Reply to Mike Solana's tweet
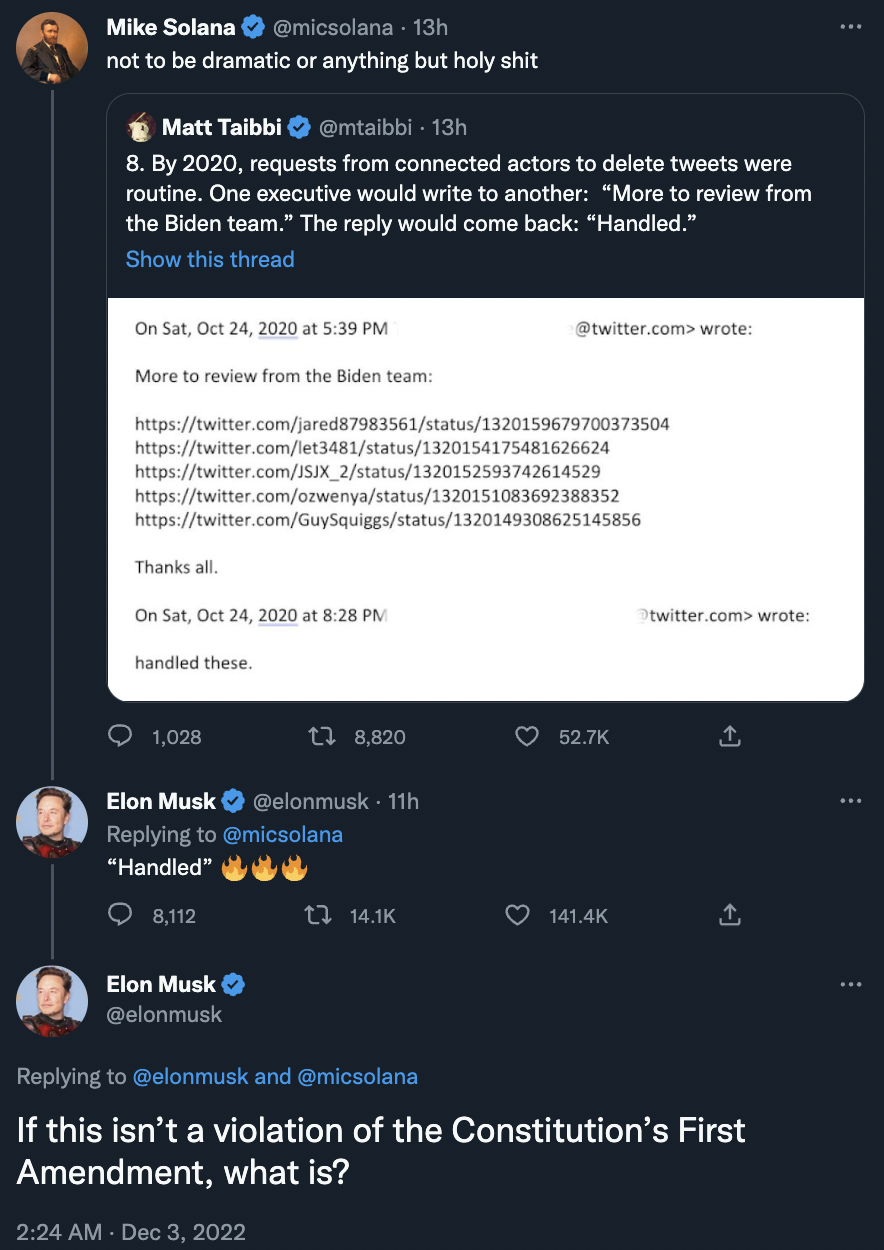Image resolution: width=884 pixels, height=1250 pixels. (x=121, y=737)
